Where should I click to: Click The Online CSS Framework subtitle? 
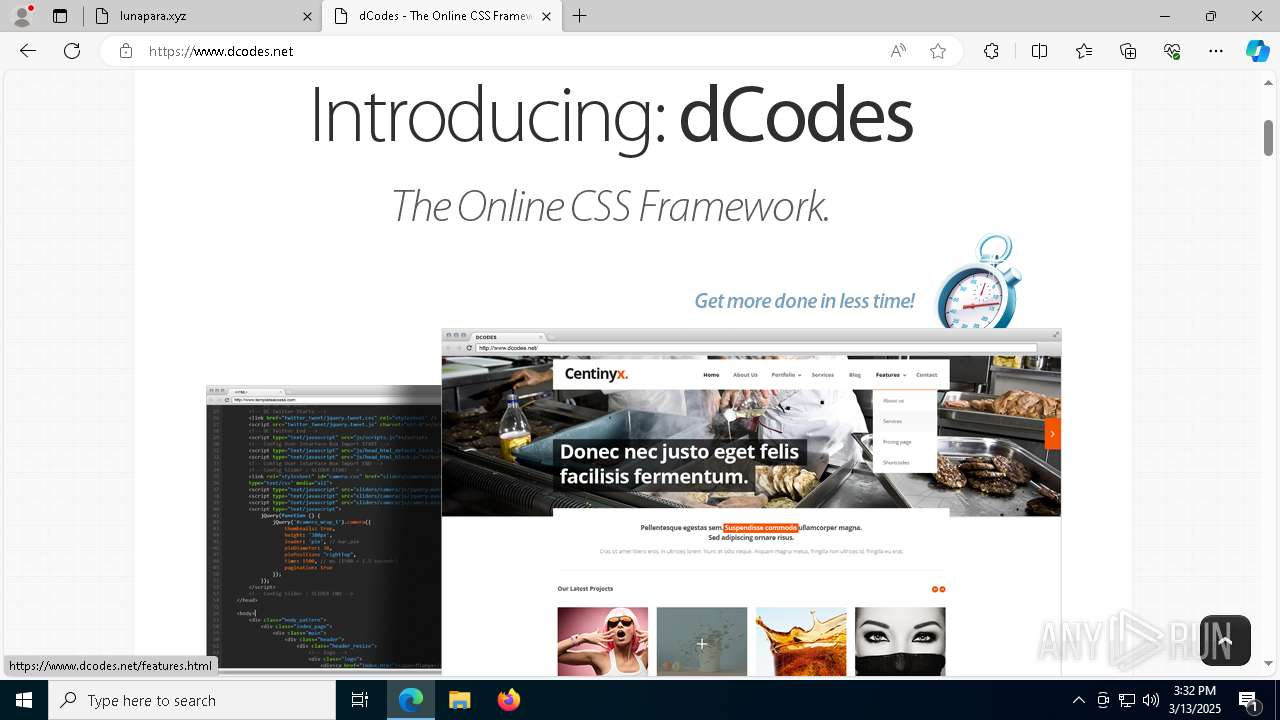(x=610, y=206)
